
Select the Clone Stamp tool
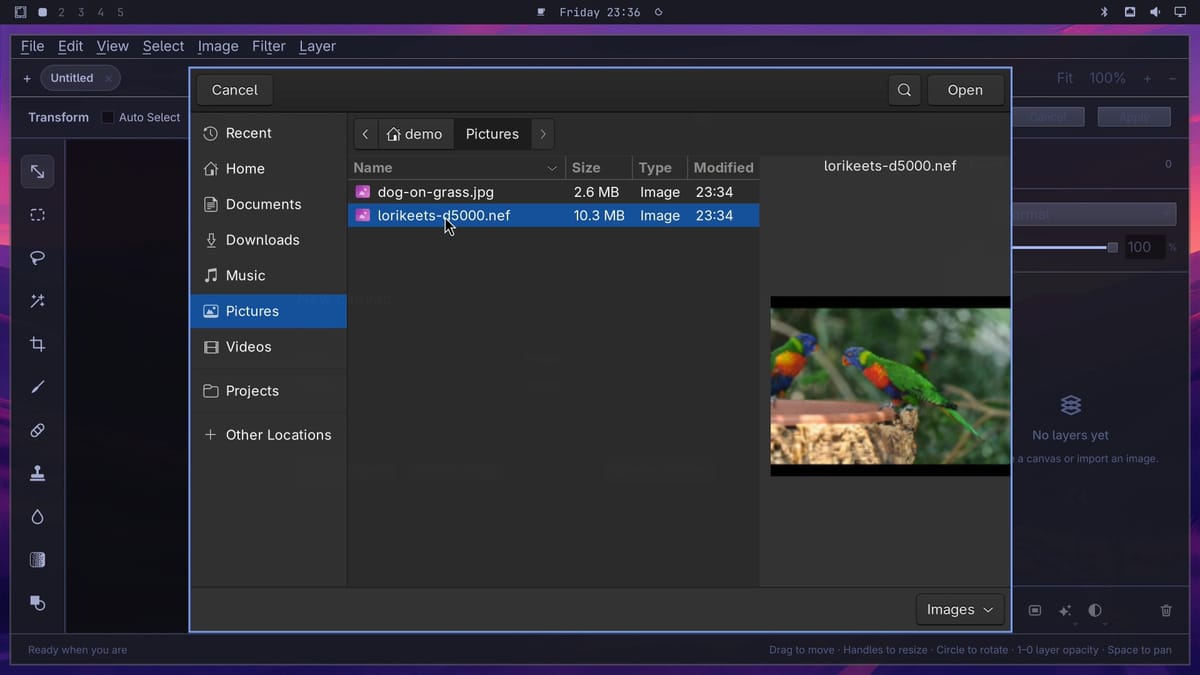pos(37,474)
